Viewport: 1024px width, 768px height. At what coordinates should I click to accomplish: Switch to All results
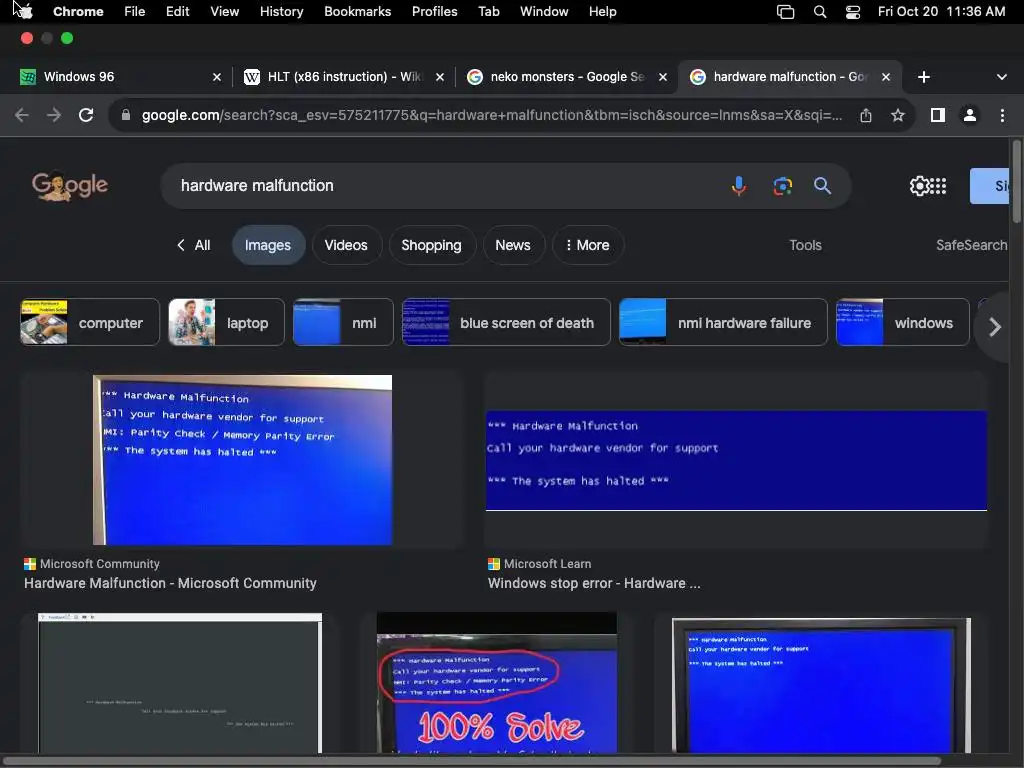coord(194,246)
